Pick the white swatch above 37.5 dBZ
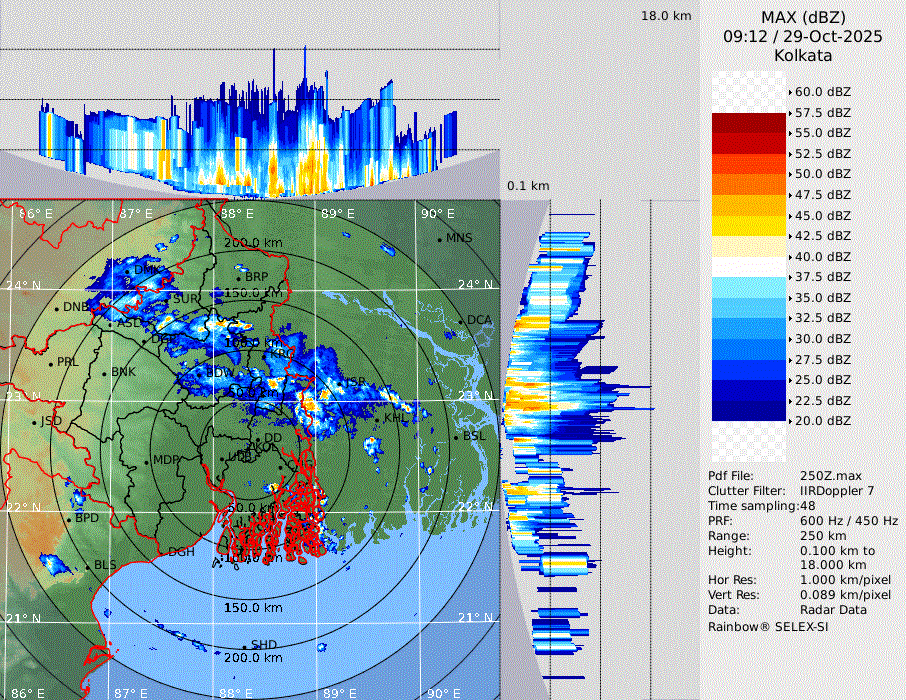The height and width of the screenshot is (700, 906). click(749, 267)
